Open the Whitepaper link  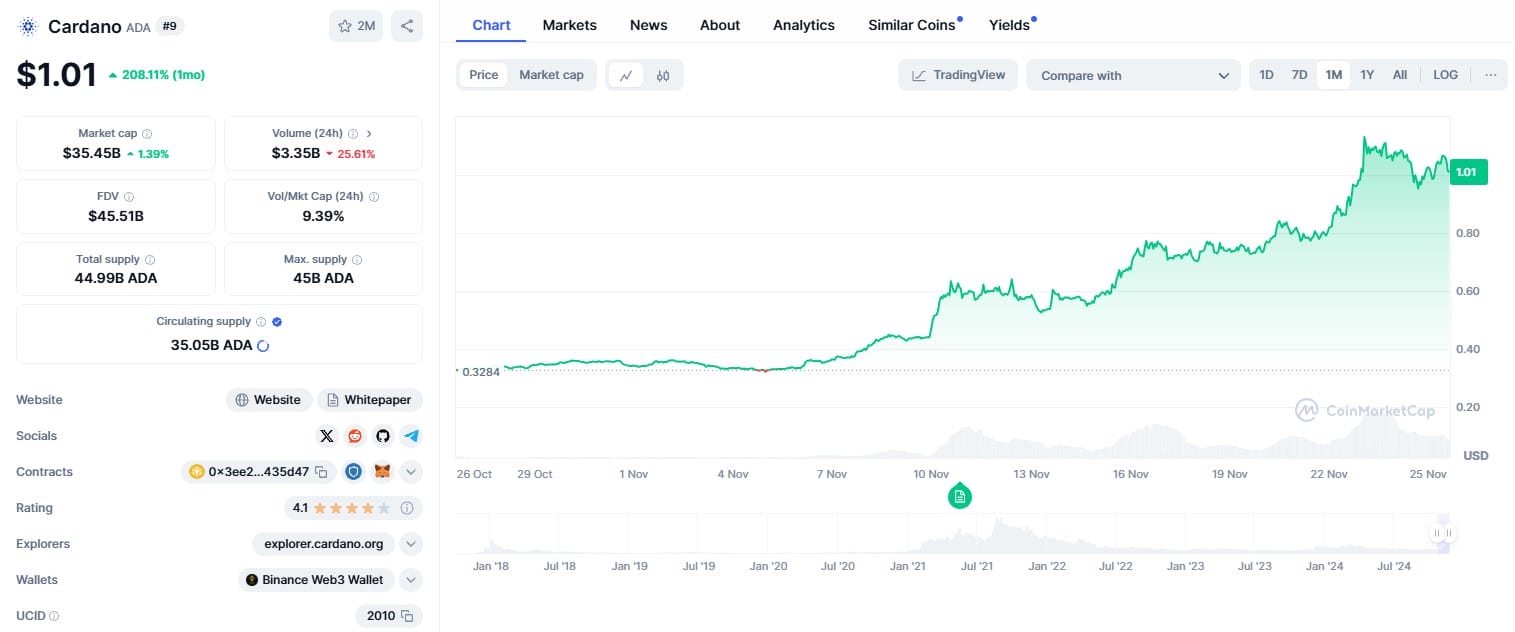(x=370, y=400)
